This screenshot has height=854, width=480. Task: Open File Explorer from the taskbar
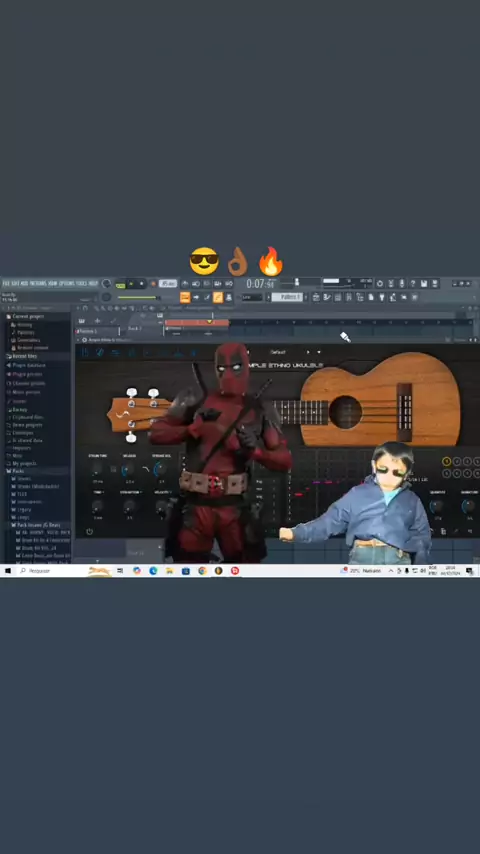[169, 571]
